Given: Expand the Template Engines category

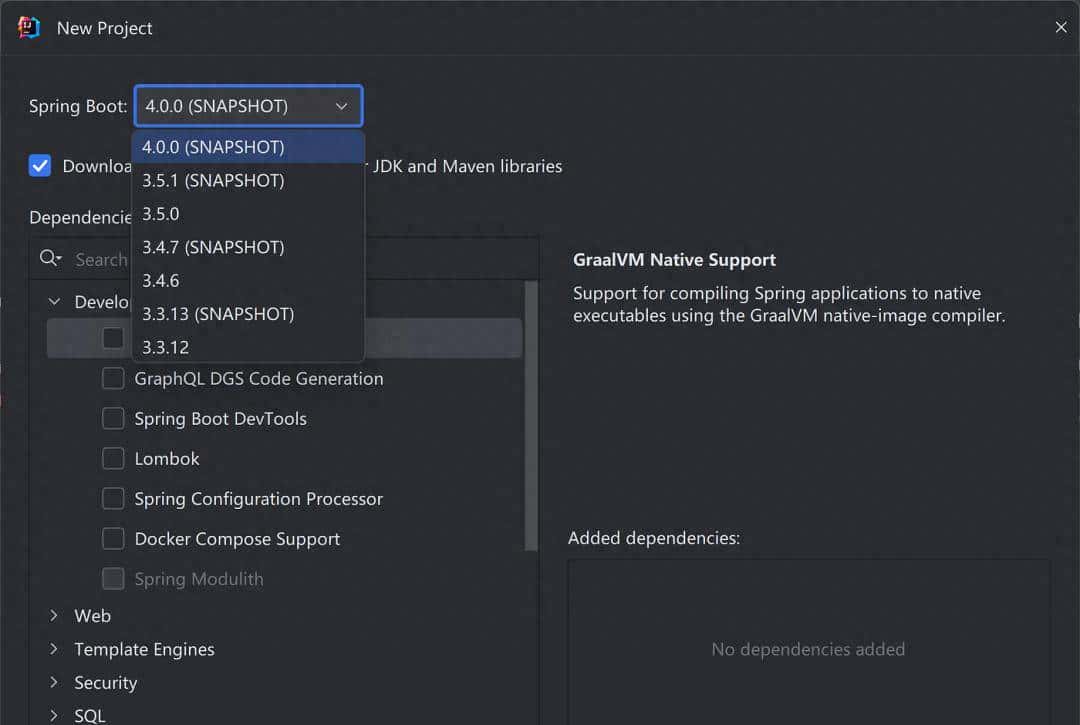Looking at the screenshot, I should (x=54, y=650).
